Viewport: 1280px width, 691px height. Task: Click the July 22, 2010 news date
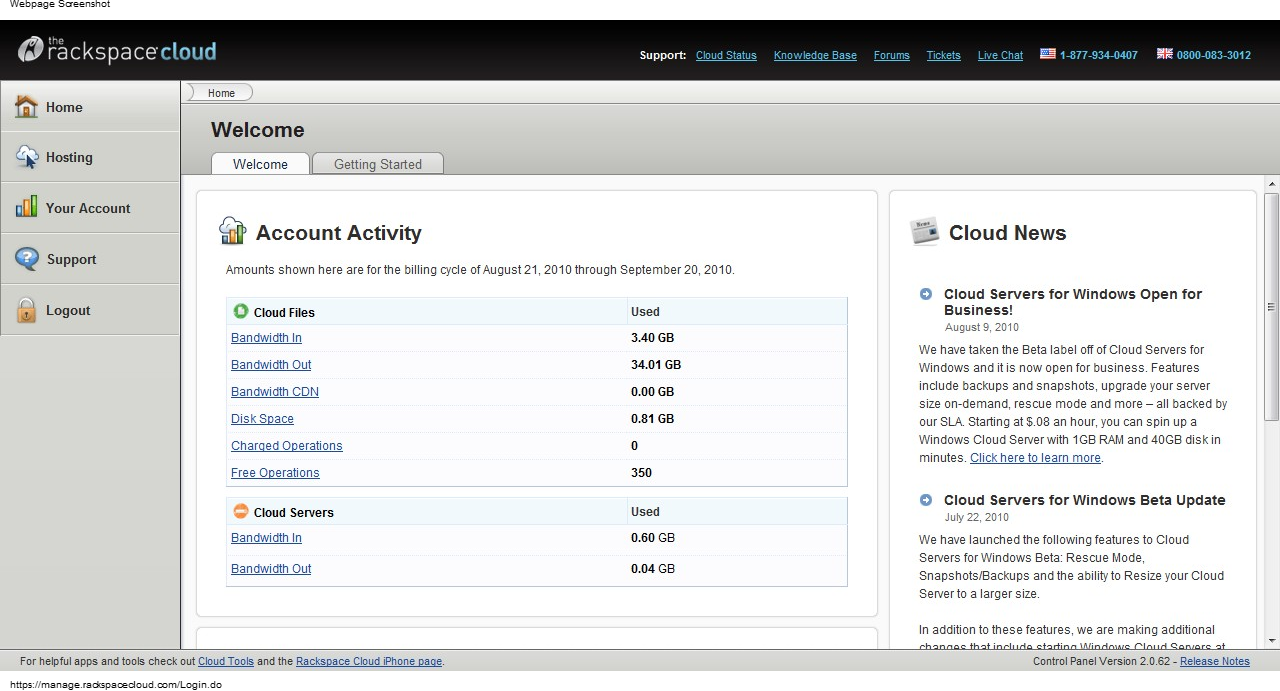tap(977, 517)
